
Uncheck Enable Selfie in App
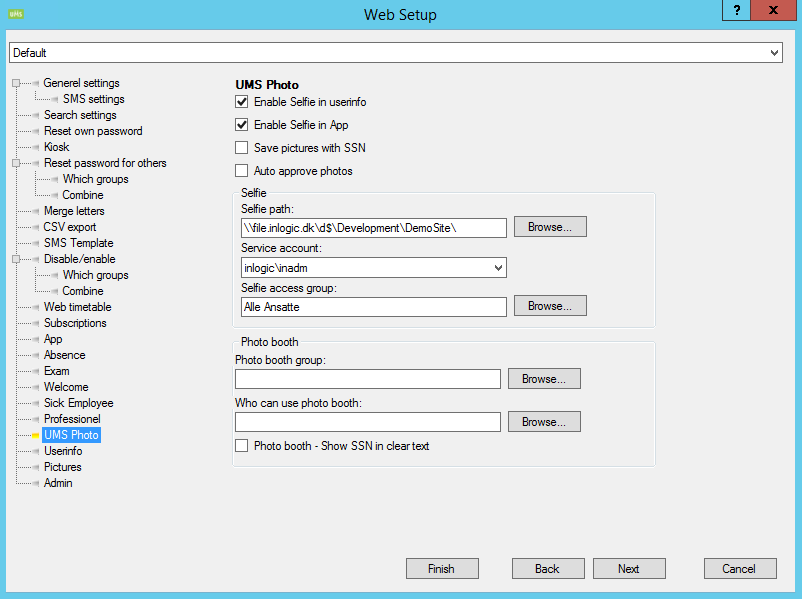(x=241, y=125)
